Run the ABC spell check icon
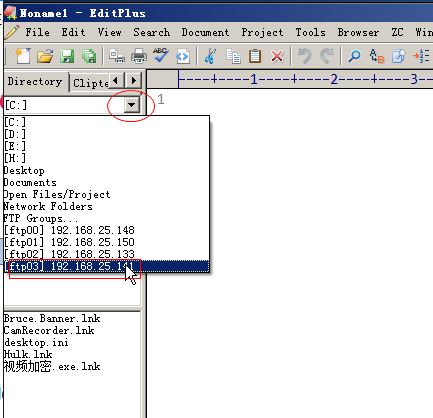 [x=161, y=55]
